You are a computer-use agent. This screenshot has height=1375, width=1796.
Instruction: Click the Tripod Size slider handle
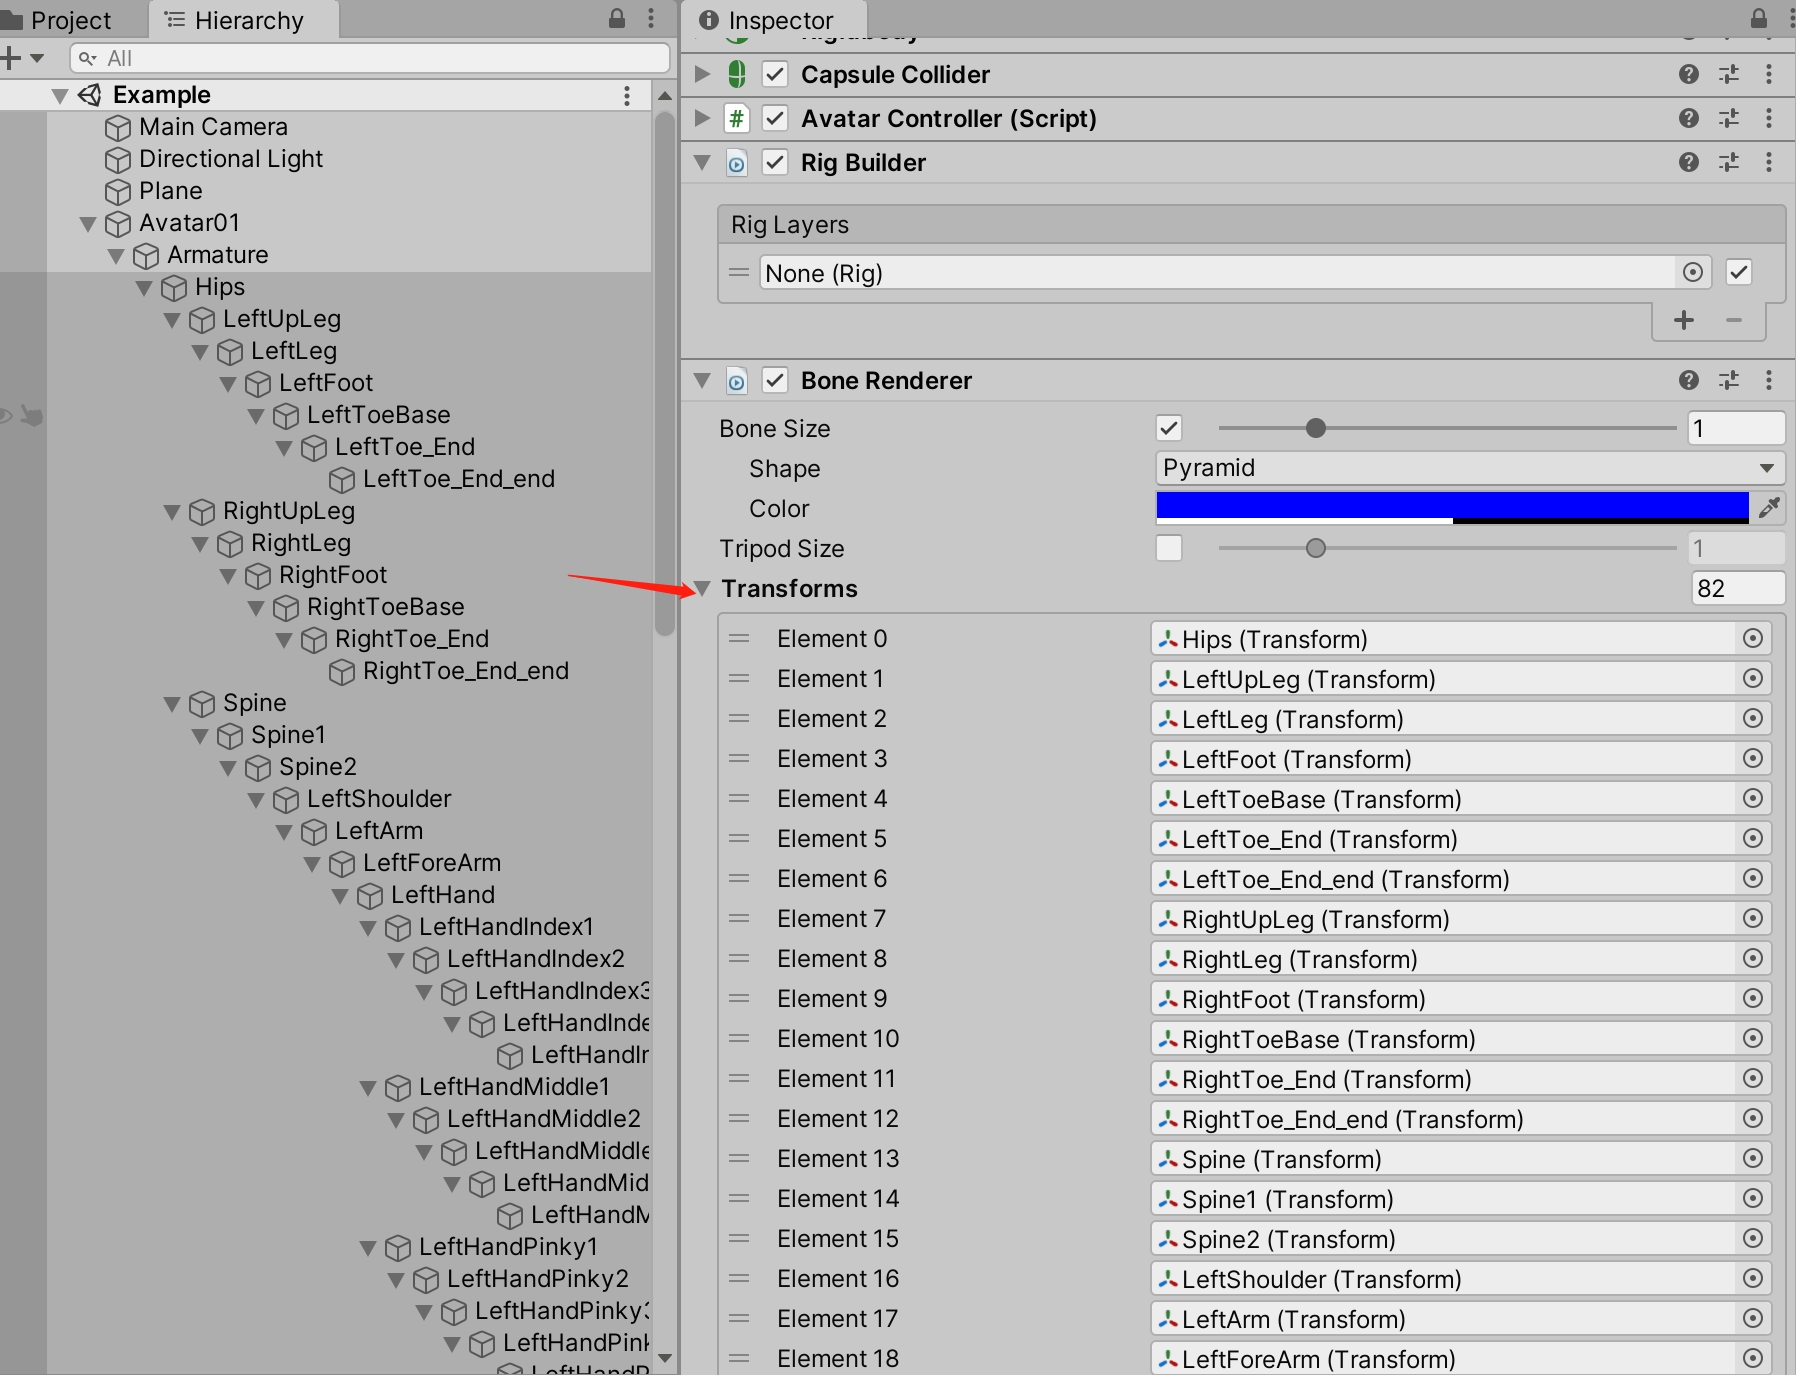pos(1316,548)
